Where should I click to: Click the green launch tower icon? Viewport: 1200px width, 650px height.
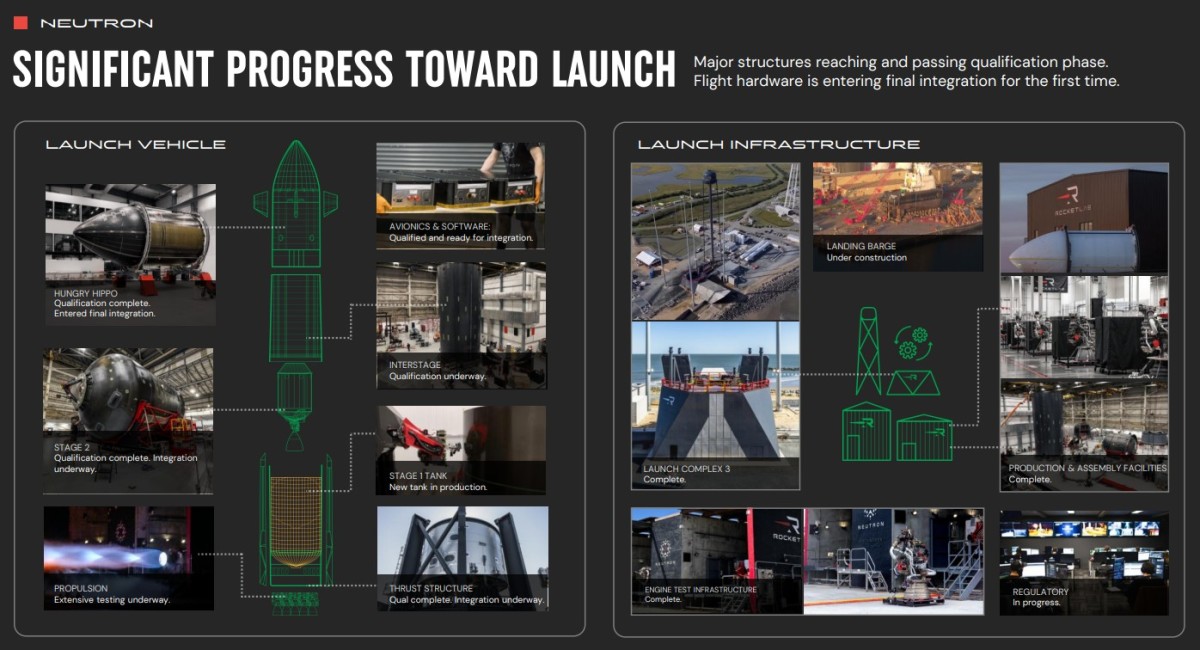(x=868, y=349)
